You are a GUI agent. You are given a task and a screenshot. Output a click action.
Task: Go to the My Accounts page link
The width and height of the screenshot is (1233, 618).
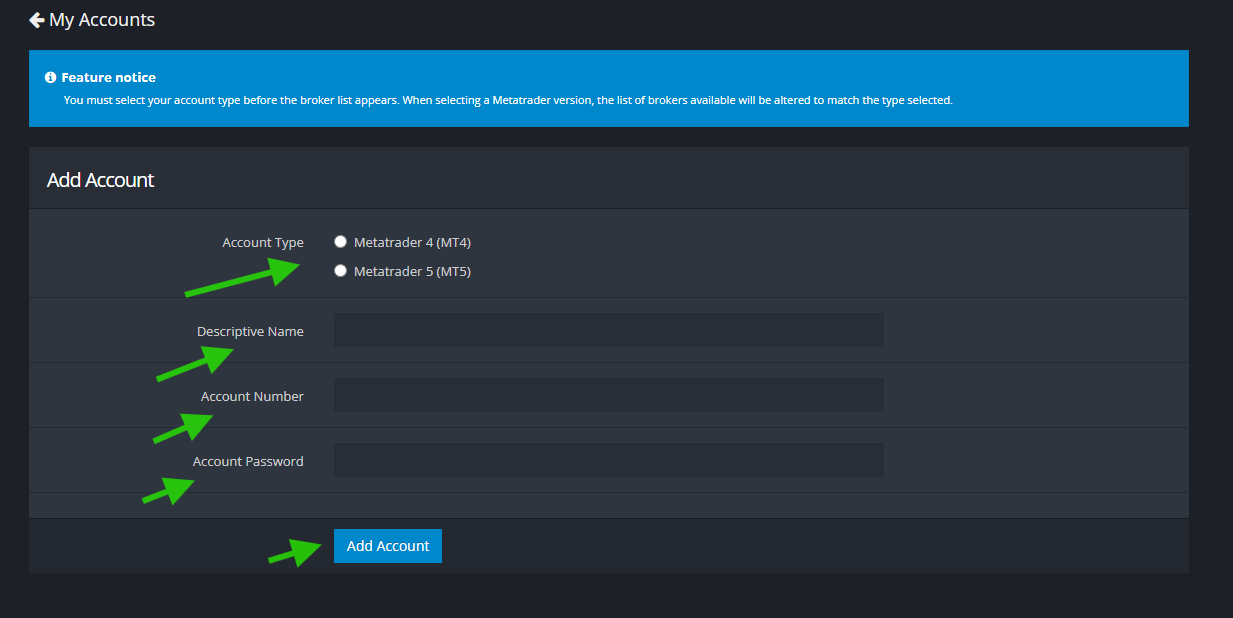[101, 20]
